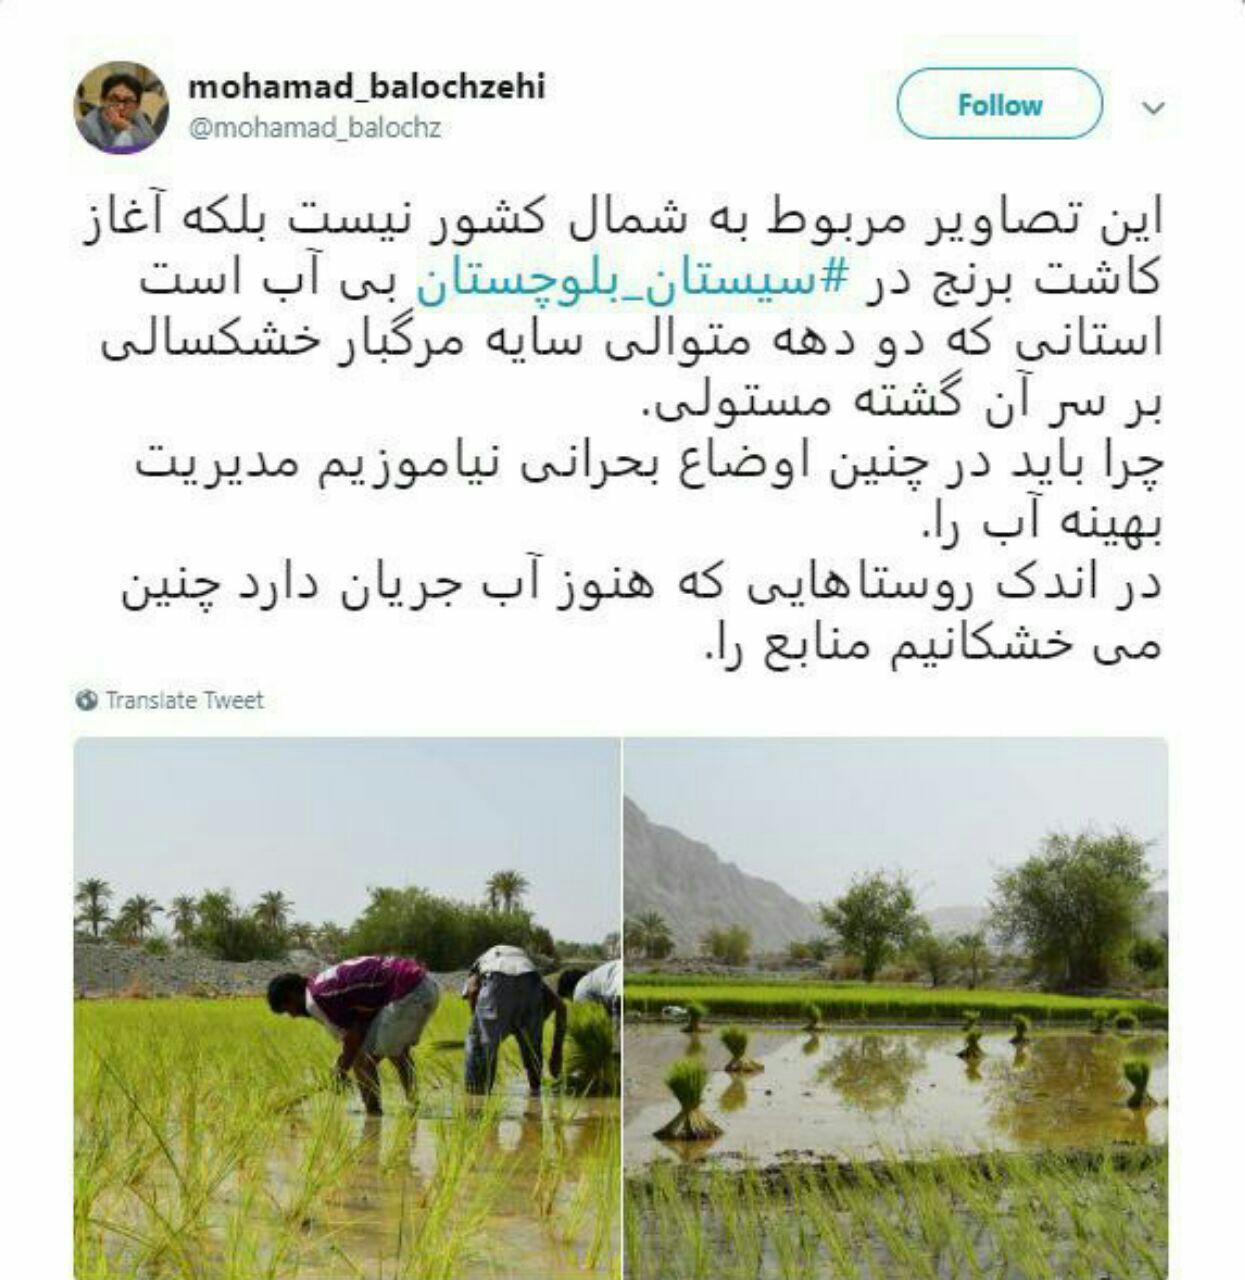Click the mohamad_balochzehi display name
Image resolution: width=1245 pixels, height=1280 pixels.
(x=367, y=87)
